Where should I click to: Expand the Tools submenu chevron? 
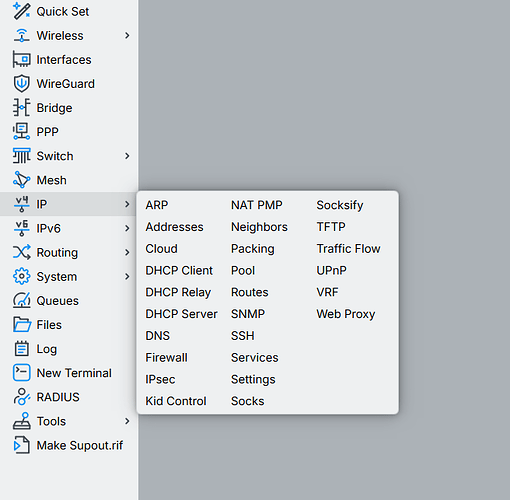pos(127,421)
